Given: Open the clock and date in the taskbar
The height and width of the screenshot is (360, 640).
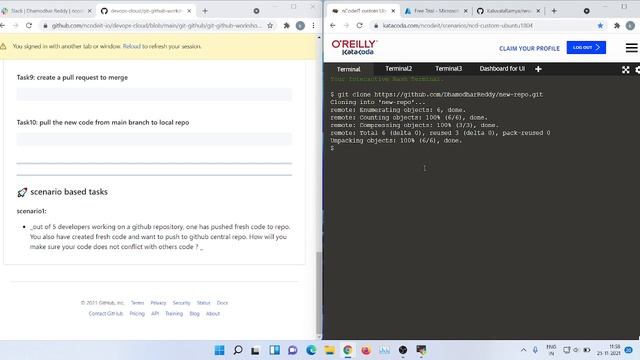Looking at the screenshot, I should pos(609,350).
